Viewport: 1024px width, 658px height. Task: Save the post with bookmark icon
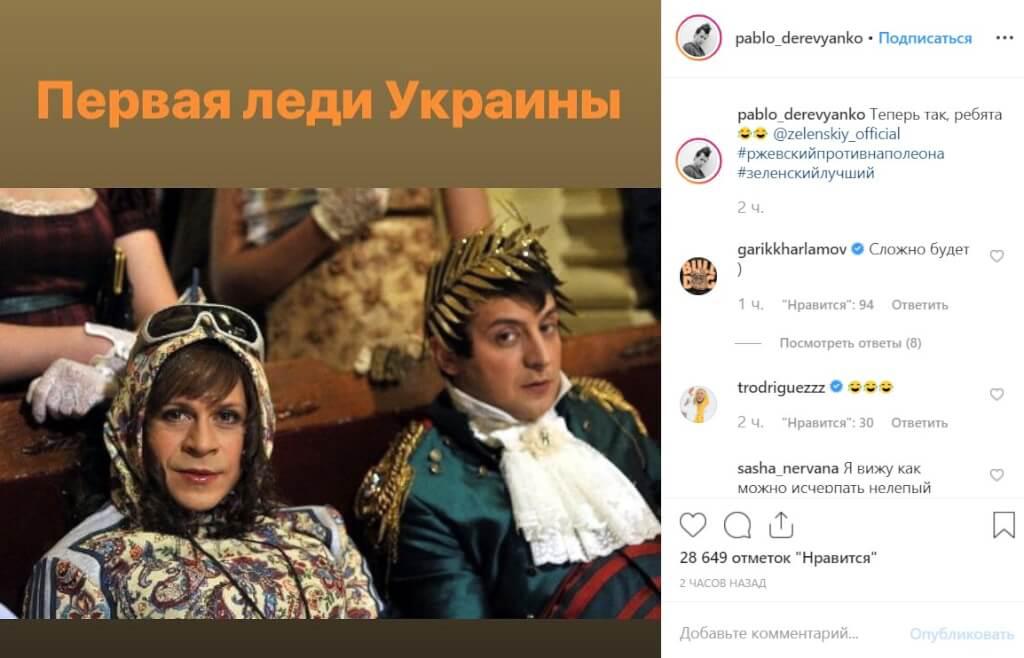coord(1004,525)
